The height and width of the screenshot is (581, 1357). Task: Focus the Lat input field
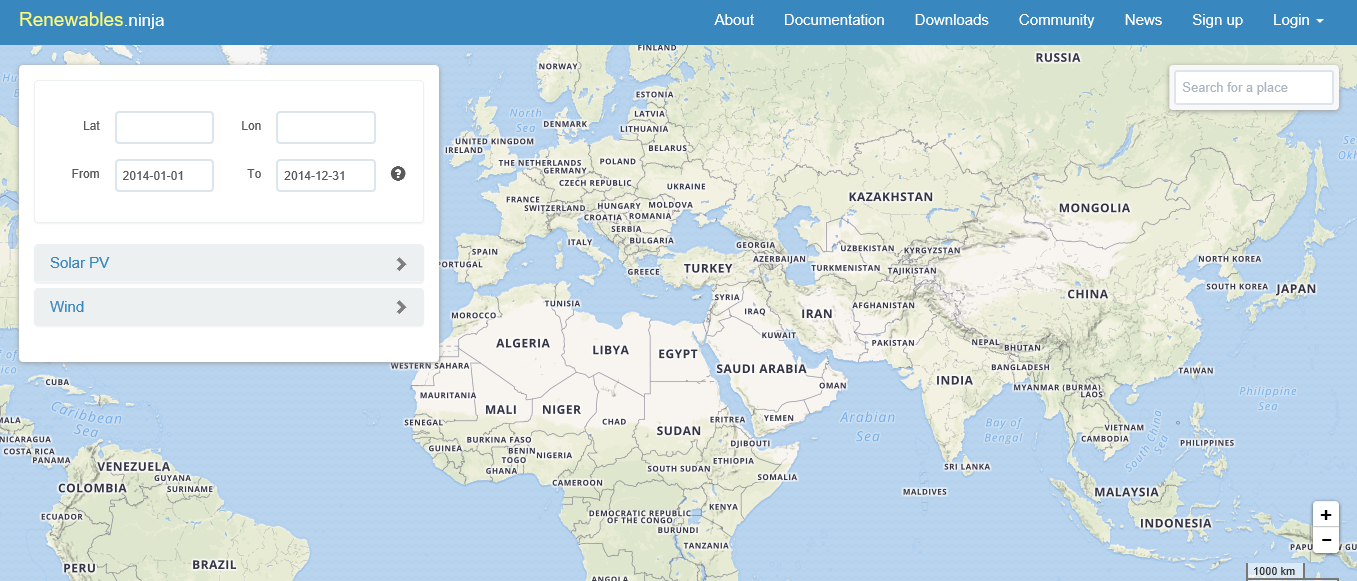[x=164, y=127]
